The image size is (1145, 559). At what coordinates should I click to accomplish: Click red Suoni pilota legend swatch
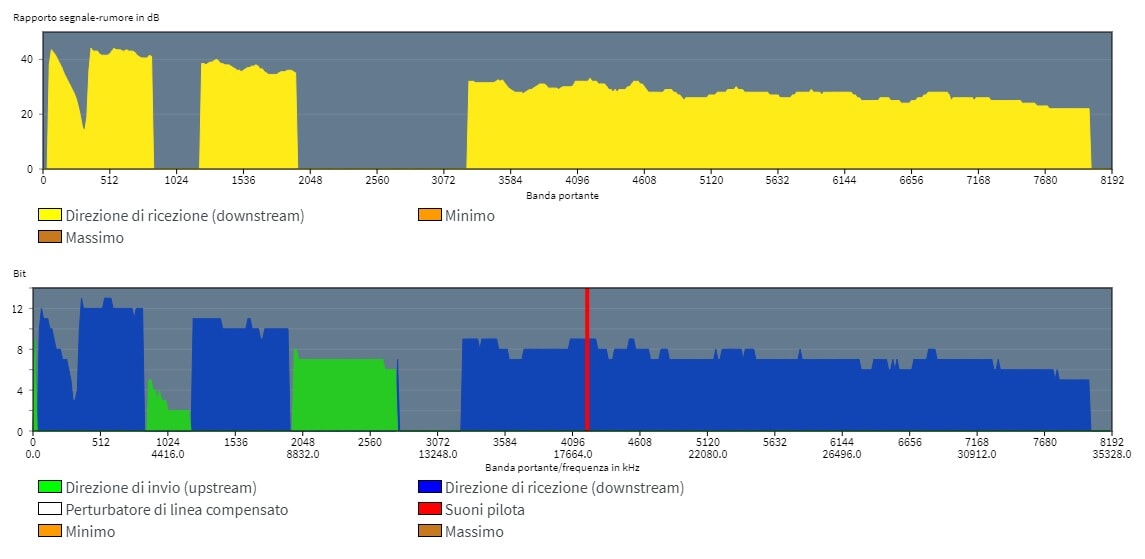point(429,510)
